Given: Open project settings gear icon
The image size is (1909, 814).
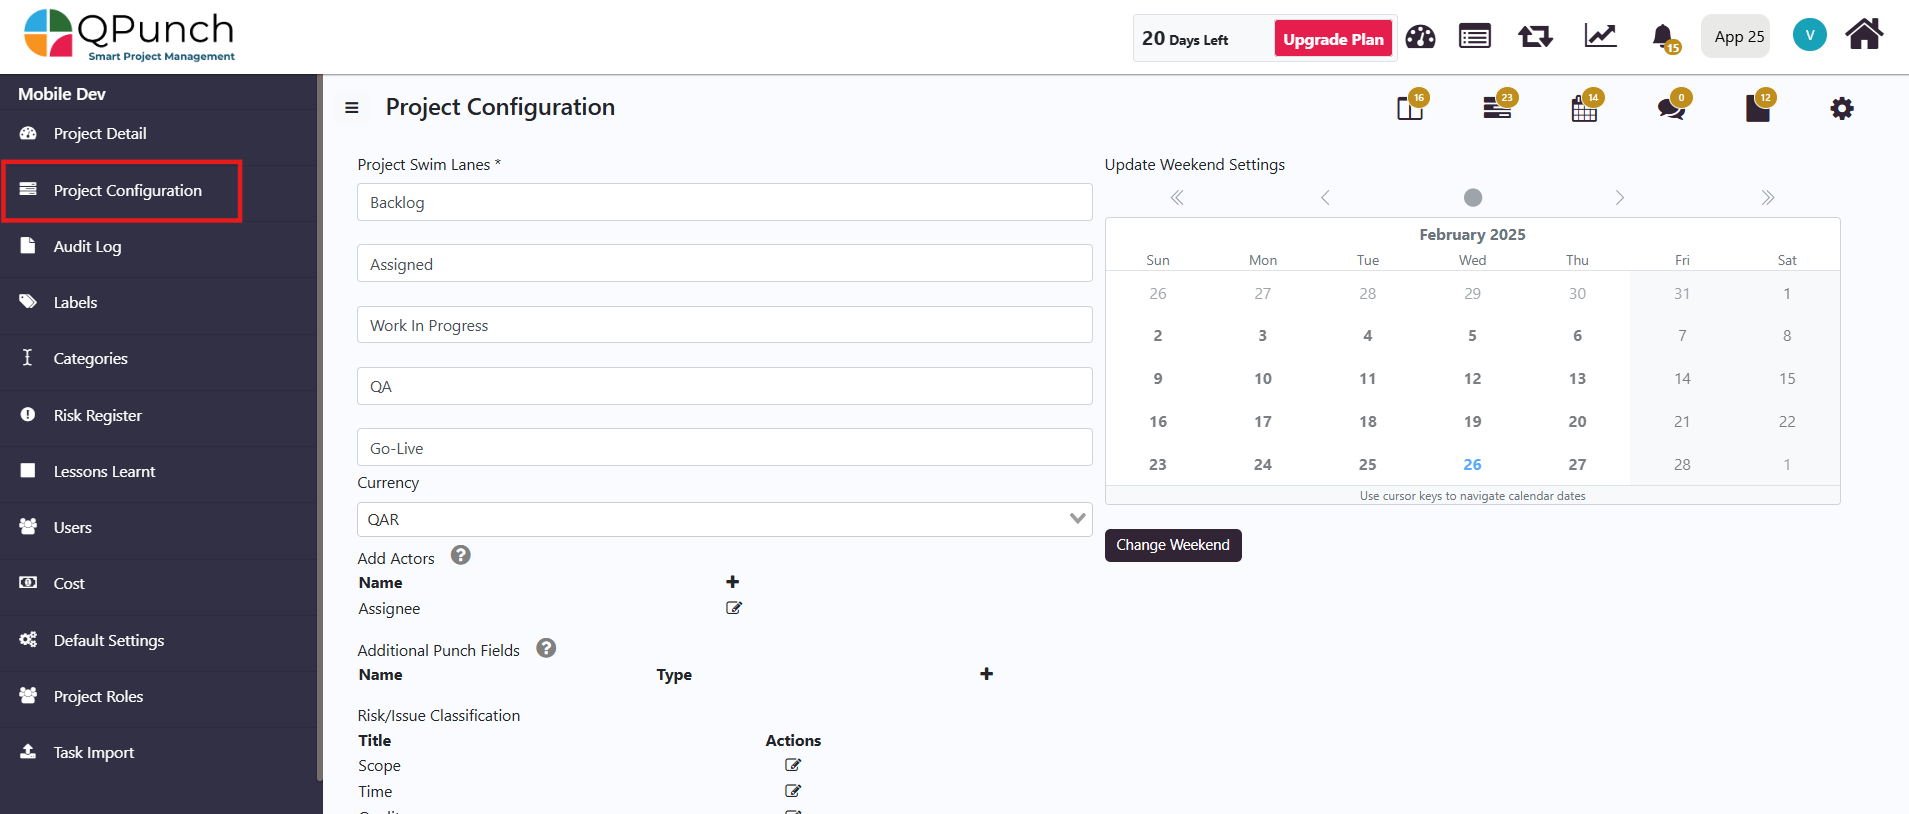Looking at the screenshot, I should 1842,108.
